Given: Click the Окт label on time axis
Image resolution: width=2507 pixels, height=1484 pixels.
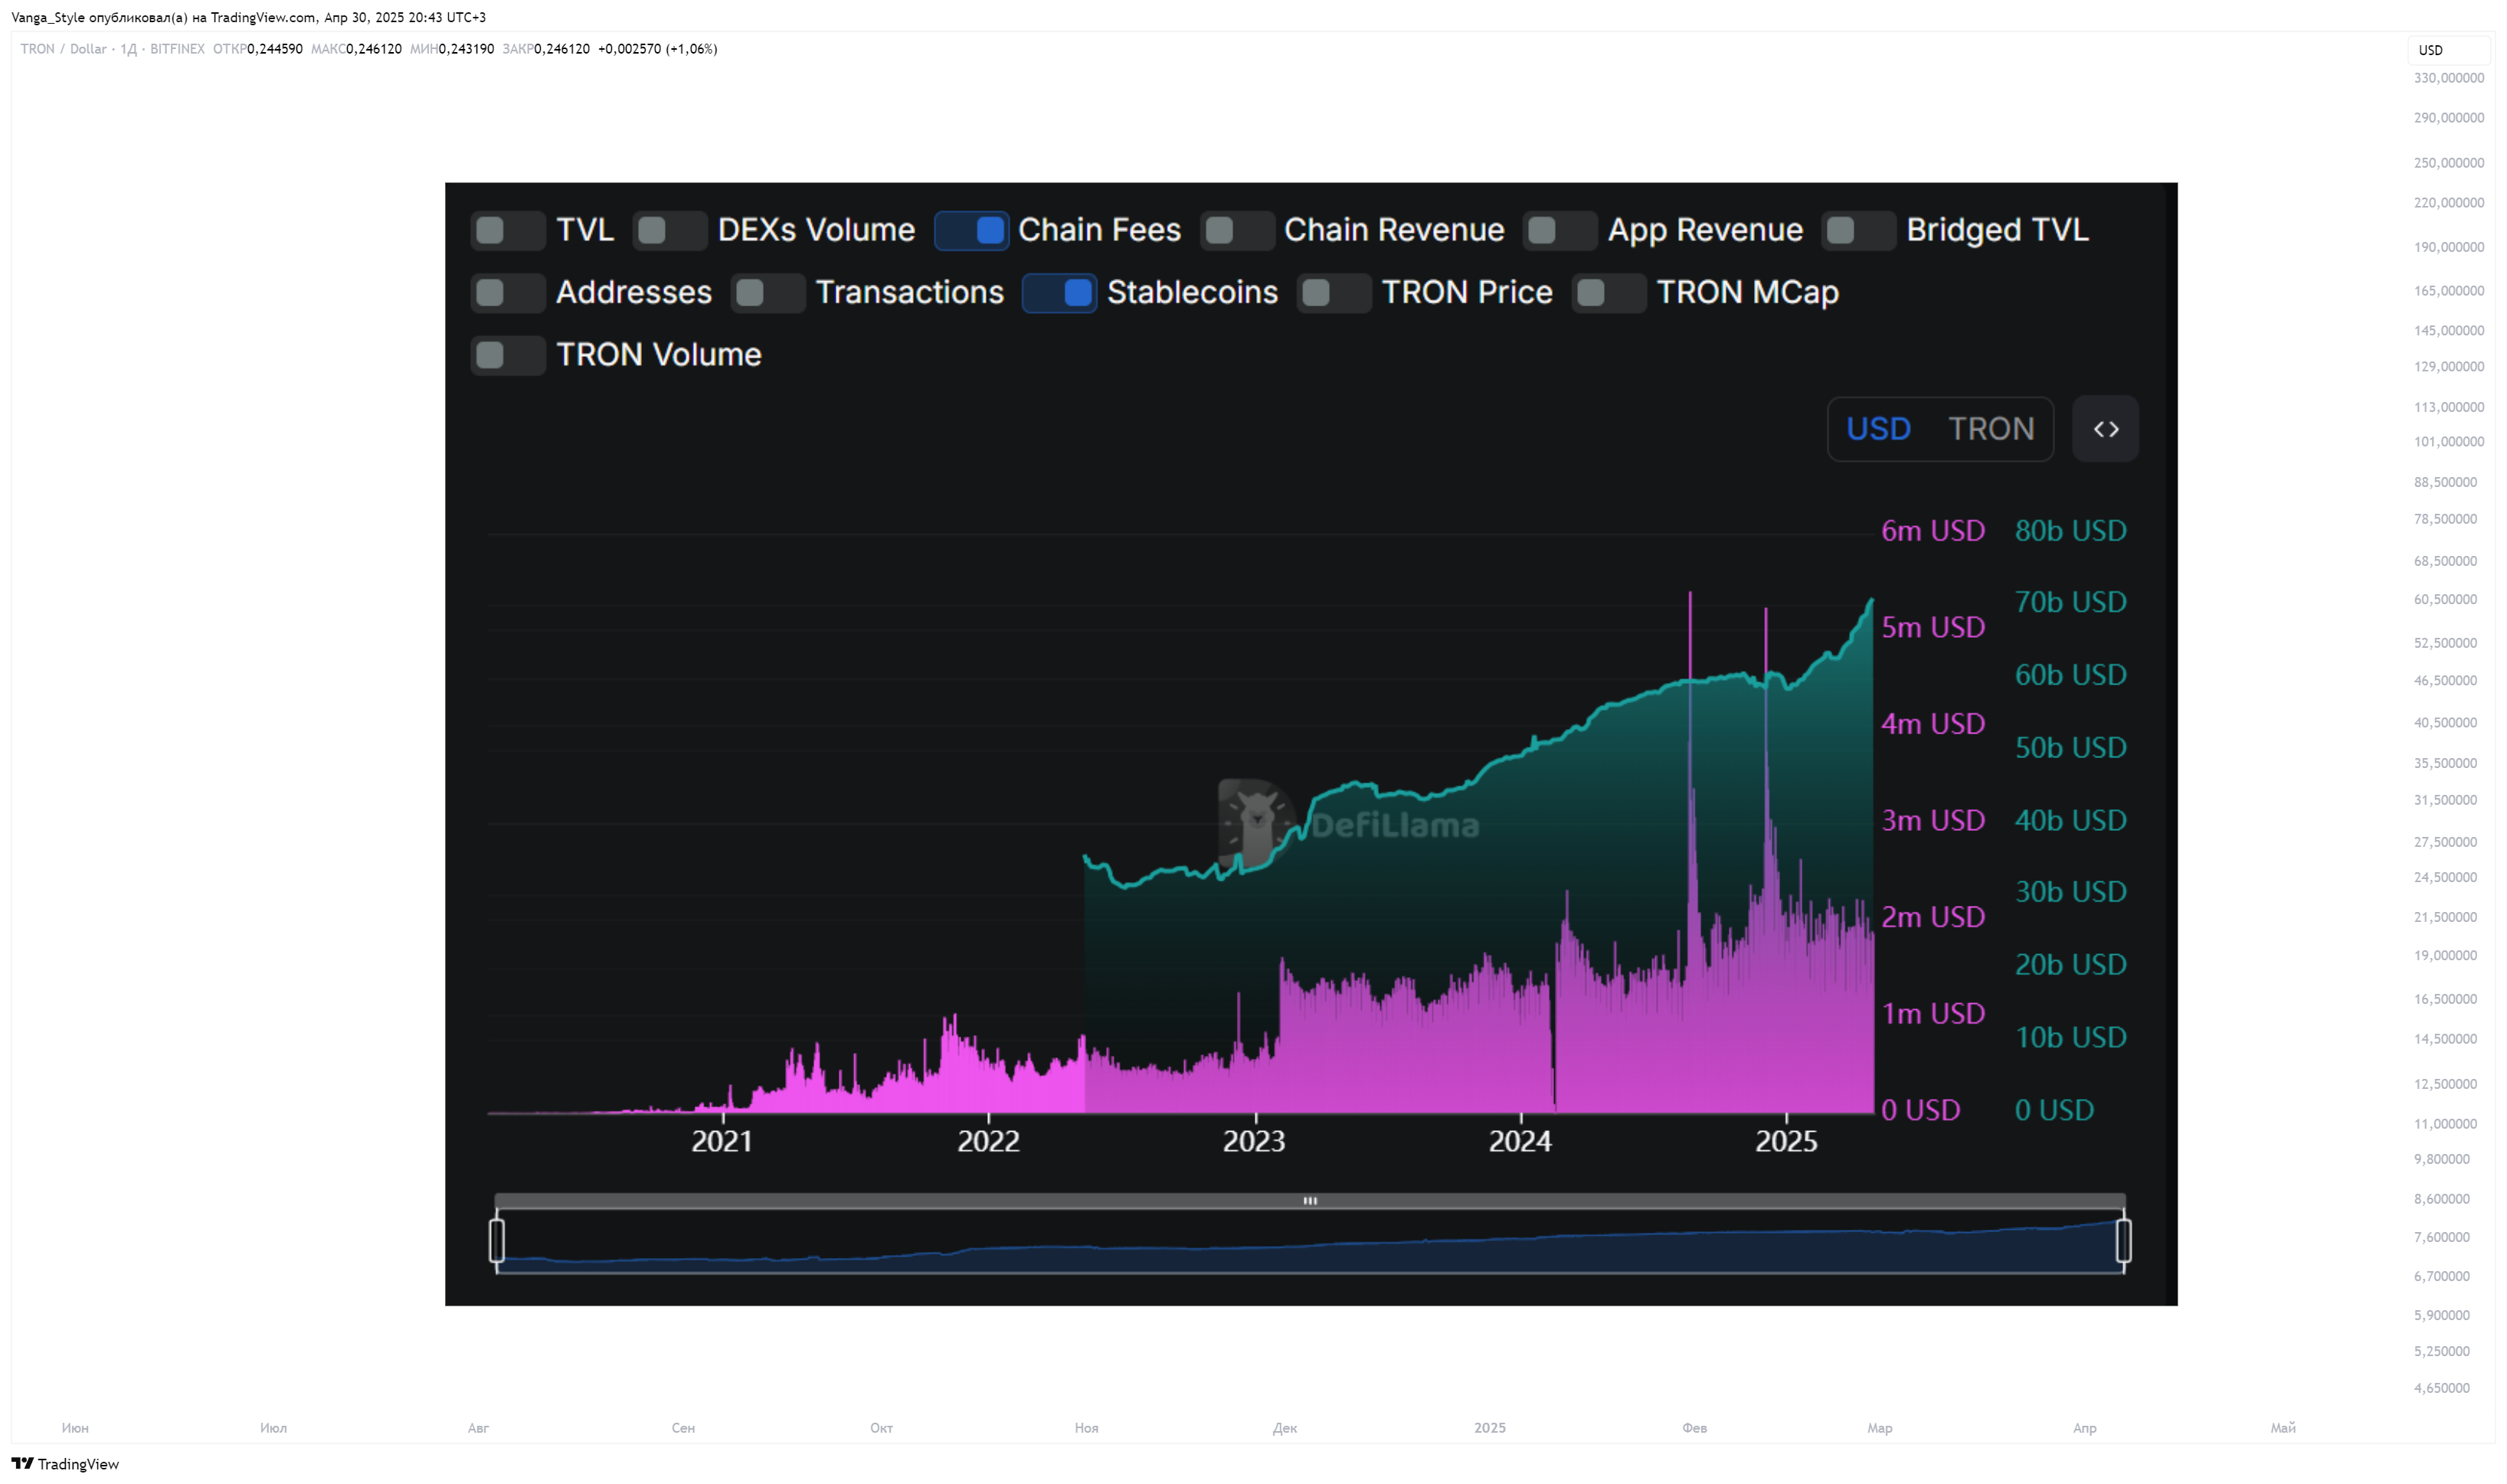Looking at the screenshot, I should [x=881, y=1428].
